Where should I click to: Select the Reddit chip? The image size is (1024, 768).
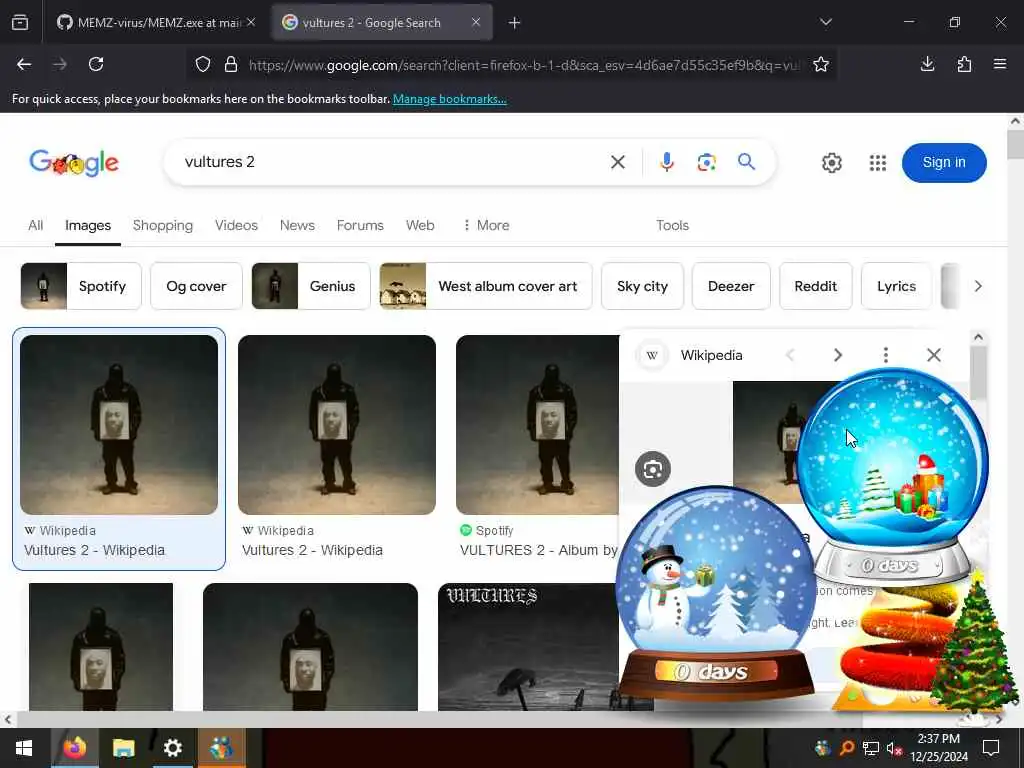pyautogui.click(x=816, y=286)
